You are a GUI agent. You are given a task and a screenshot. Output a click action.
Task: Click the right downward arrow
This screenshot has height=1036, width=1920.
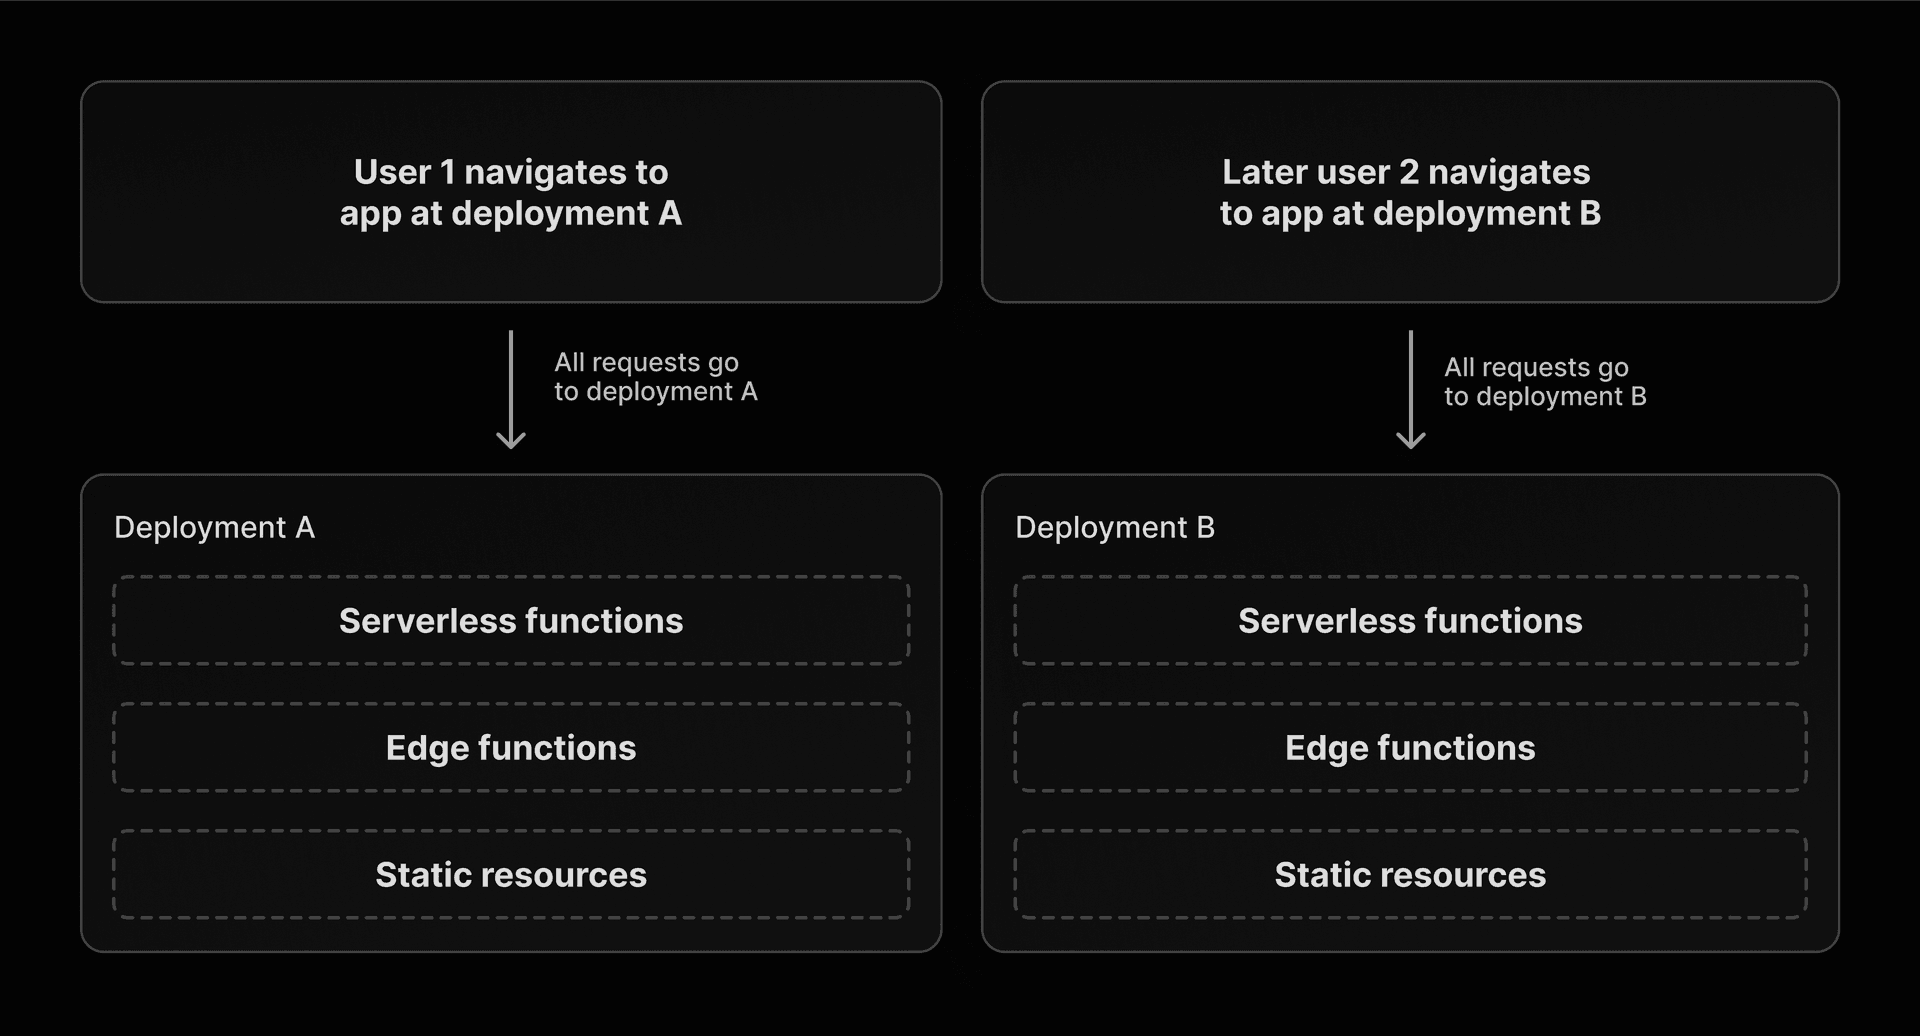point(1411,390)
